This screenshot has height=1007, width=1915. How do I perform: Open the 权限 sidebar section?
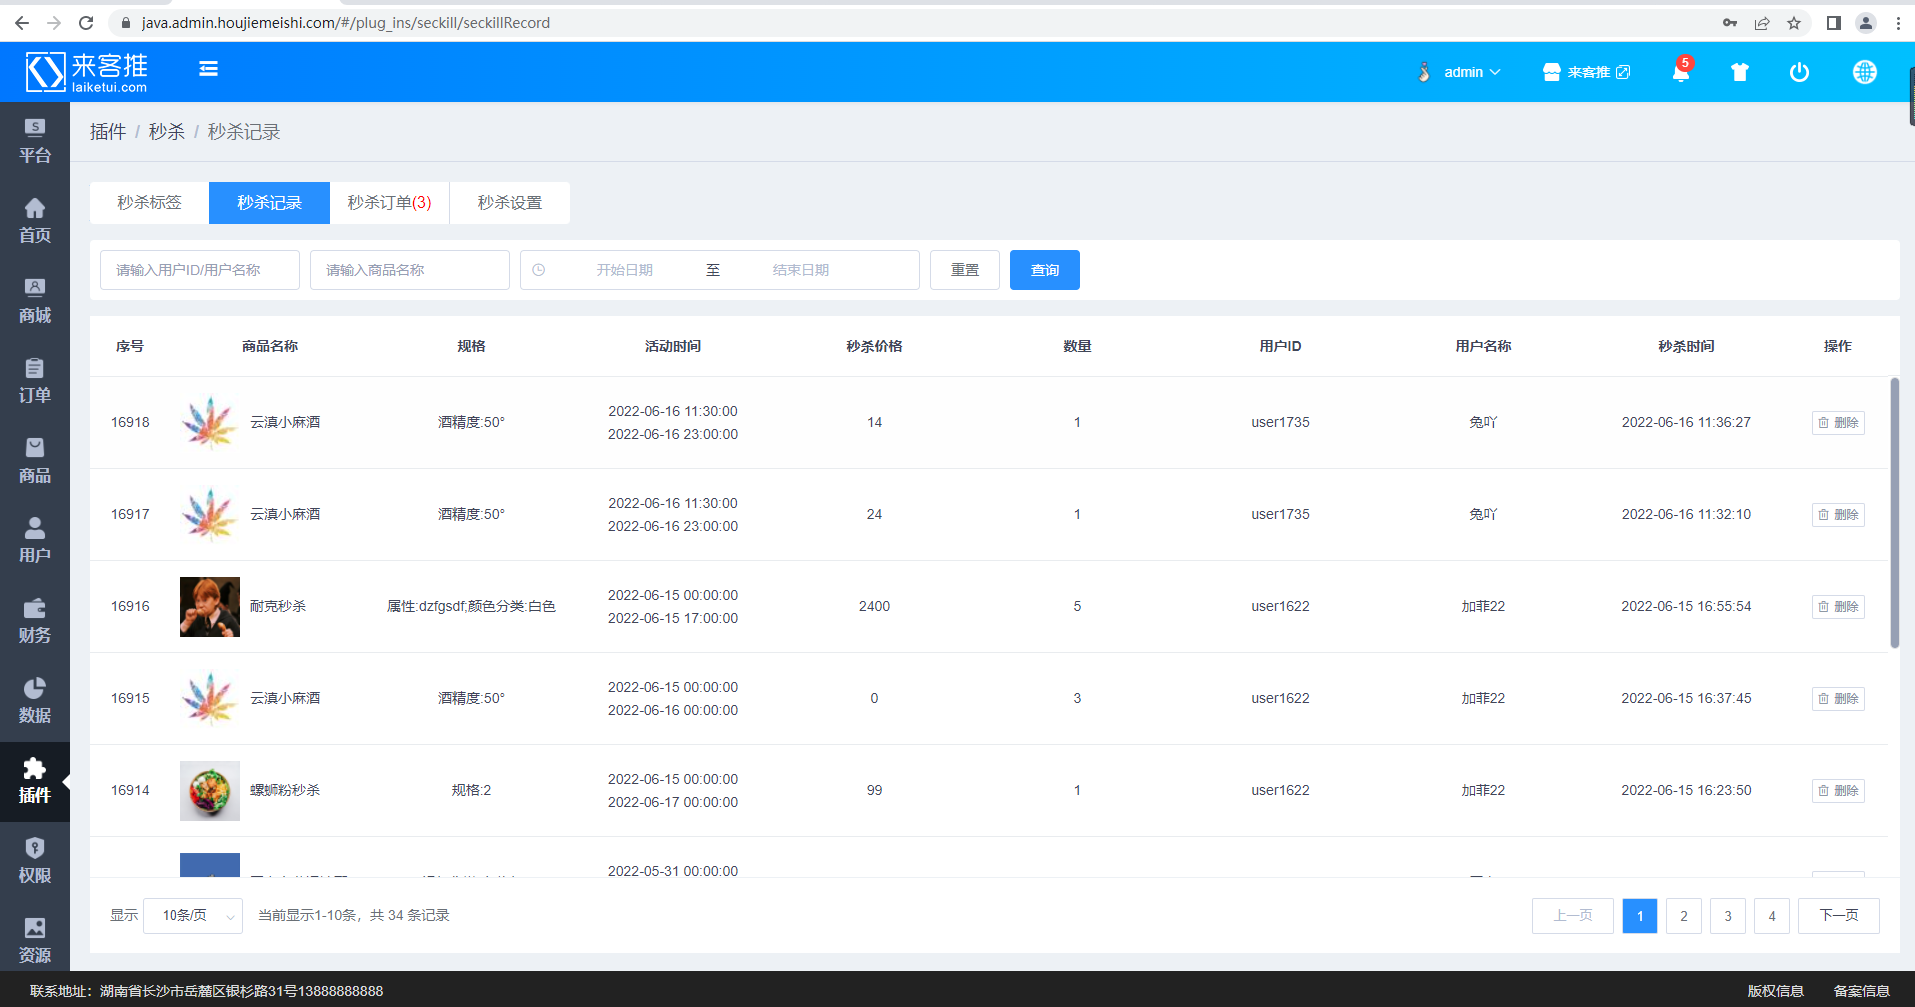(35, 861)
